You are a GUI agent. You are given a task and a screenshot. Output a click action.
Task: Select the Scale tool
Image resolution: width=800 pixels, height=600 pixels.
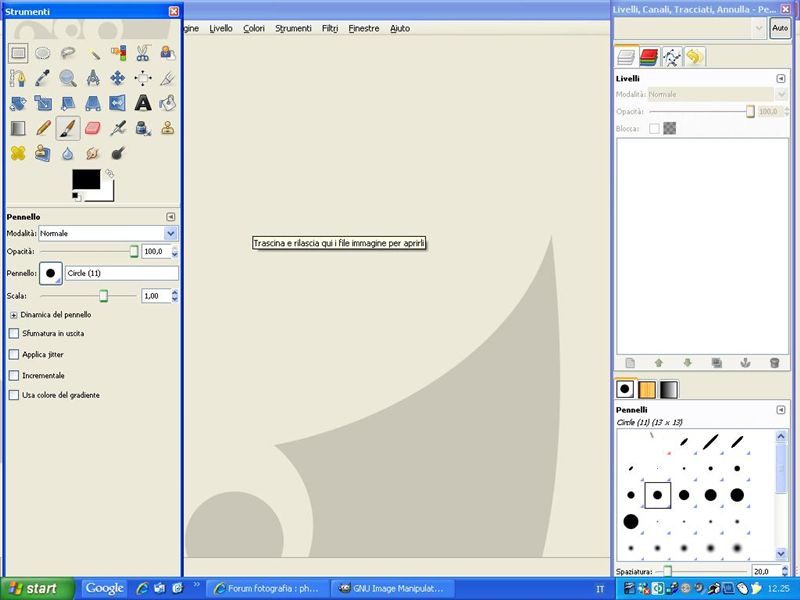click(43, 103)
